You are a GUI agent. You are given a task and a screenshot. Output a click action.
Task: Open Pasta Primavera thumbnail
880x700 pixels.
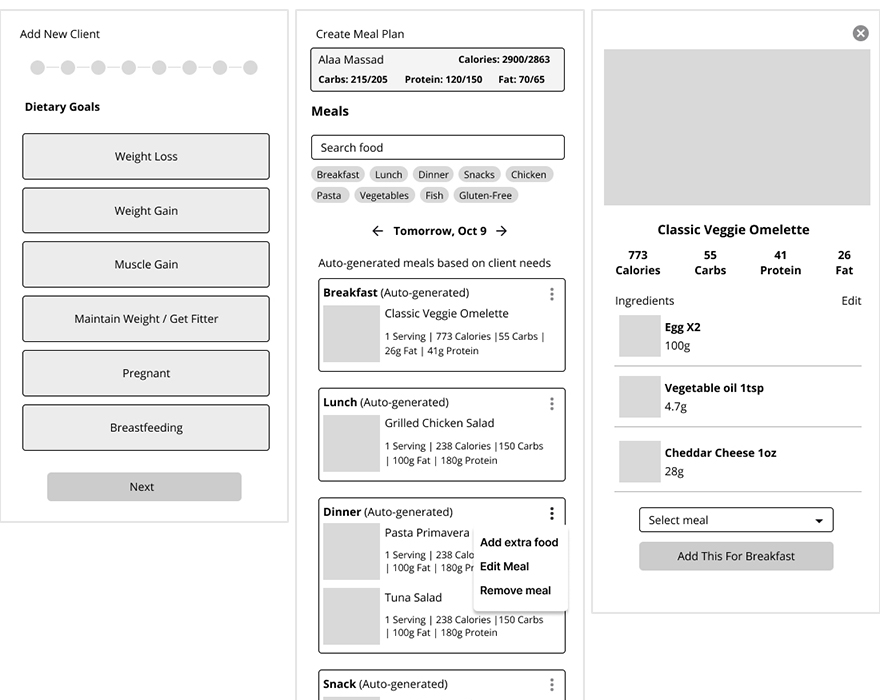(x=351, y=552)
